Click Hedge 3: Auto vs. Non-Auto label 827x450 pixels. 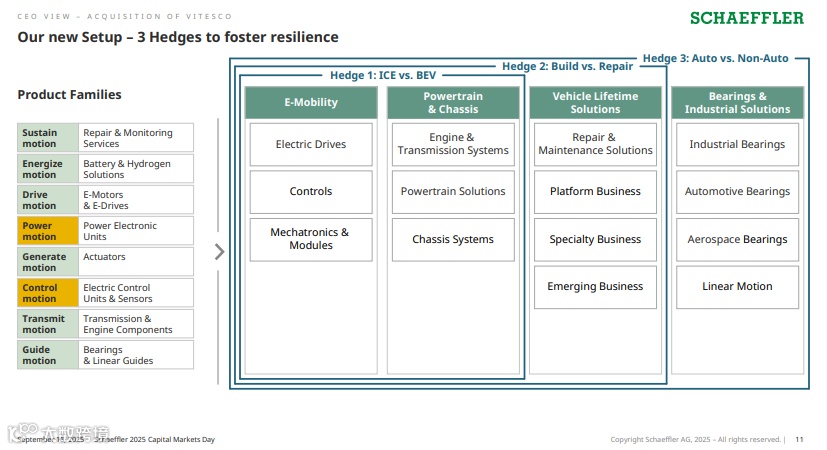coord(716,58)
